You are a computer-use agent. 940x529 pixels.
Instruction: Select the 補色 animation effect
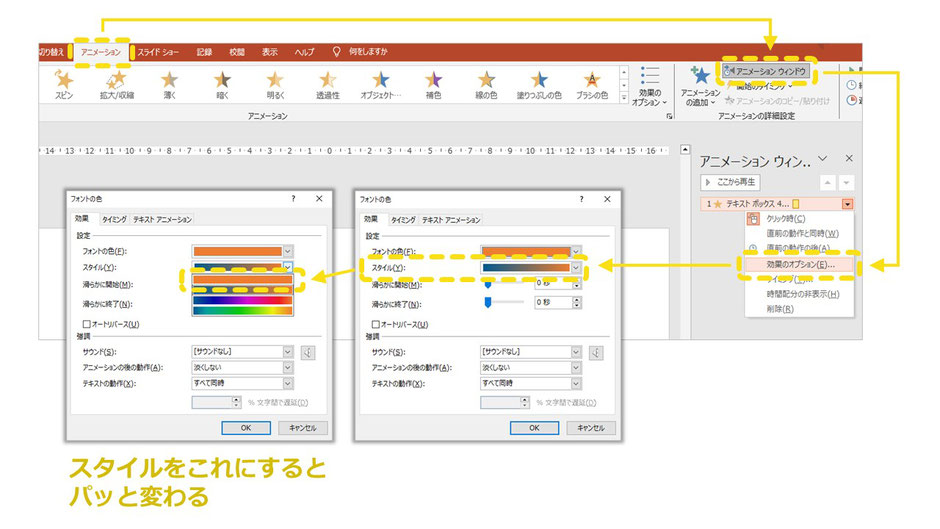pos(433,85)
